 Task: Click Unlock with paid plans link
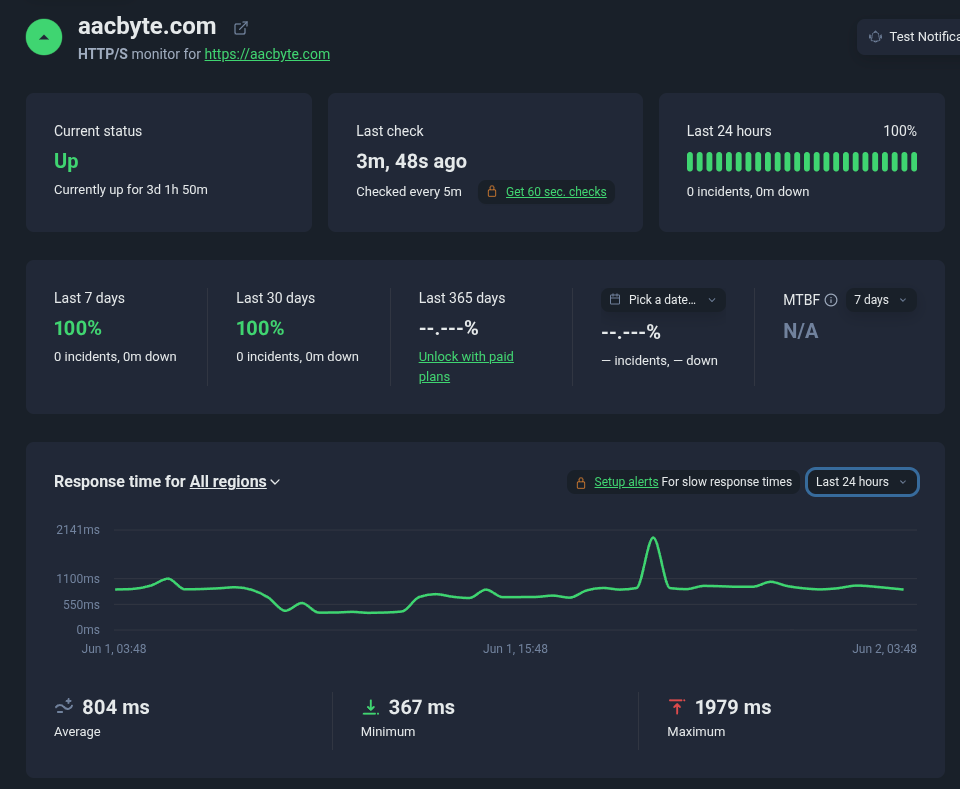click(x=466, y=366)
